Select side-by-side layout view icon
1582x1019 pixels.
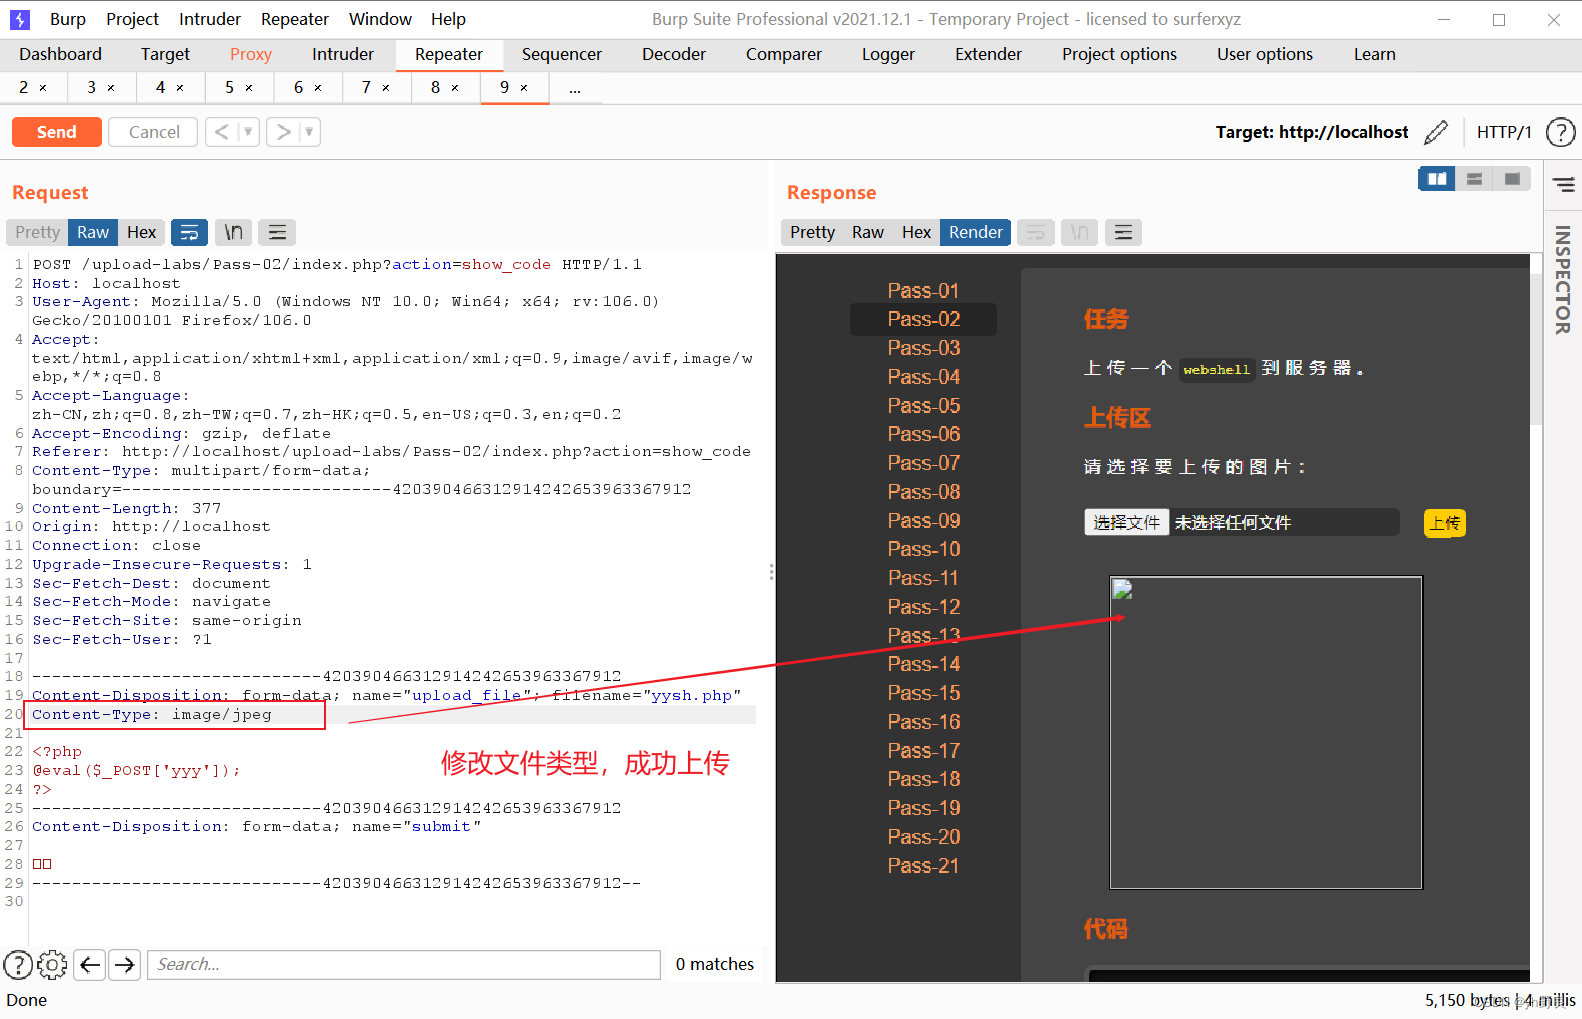click(x=1437, y=179)
